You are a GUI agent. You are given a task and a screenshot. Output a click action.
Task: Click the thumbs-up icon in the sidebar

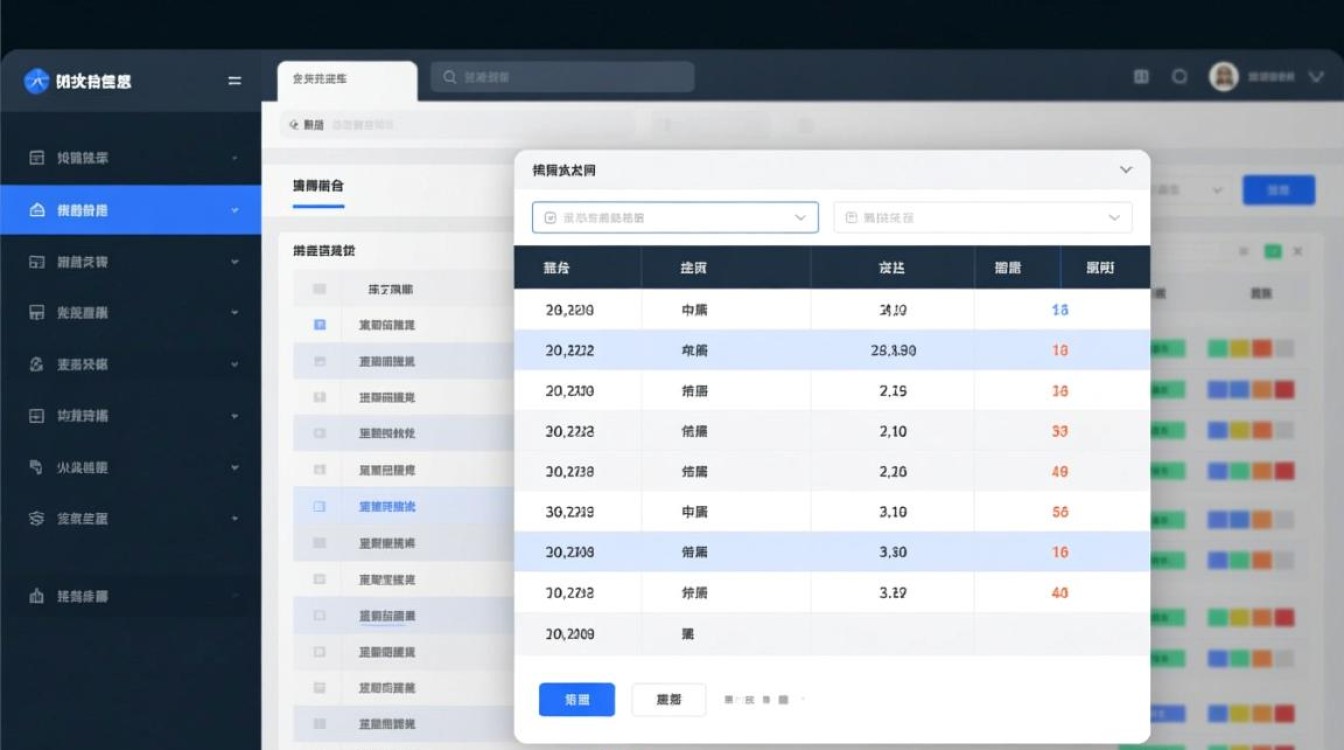(37, 596)
